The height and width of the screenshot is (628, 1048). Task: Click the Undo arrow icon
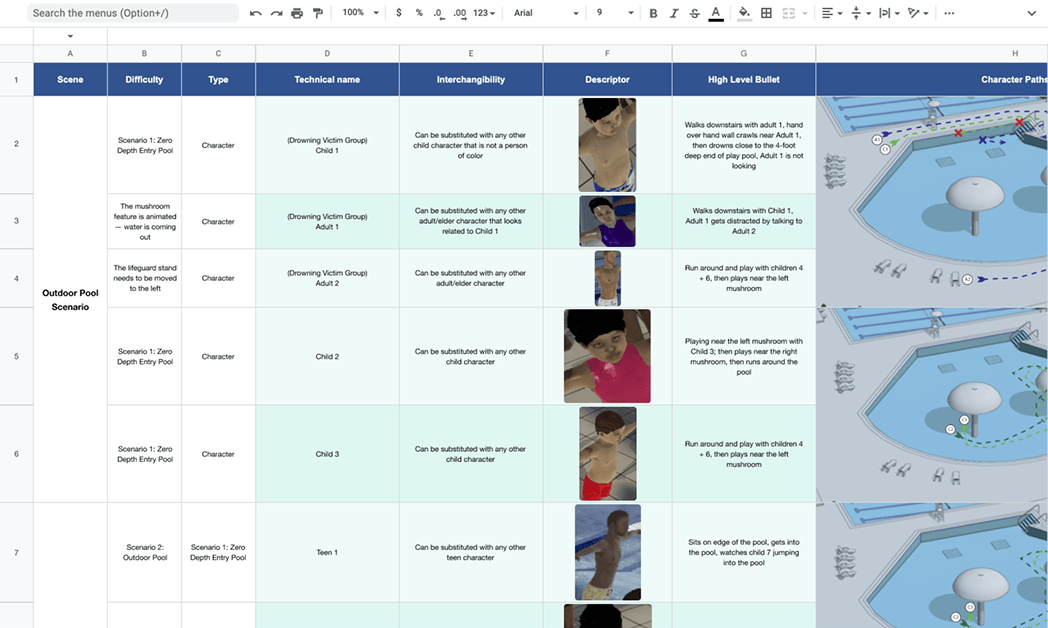click(x=255, y=13)
